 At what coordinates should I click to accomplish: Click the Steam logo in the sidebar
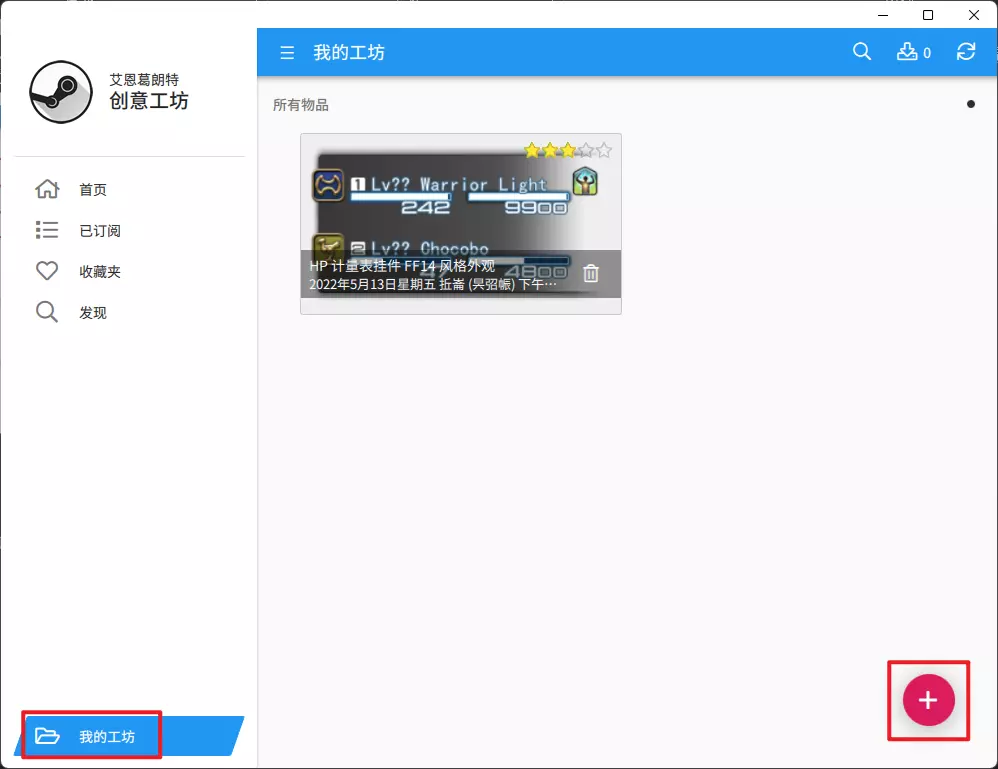[x=60, y=92]
